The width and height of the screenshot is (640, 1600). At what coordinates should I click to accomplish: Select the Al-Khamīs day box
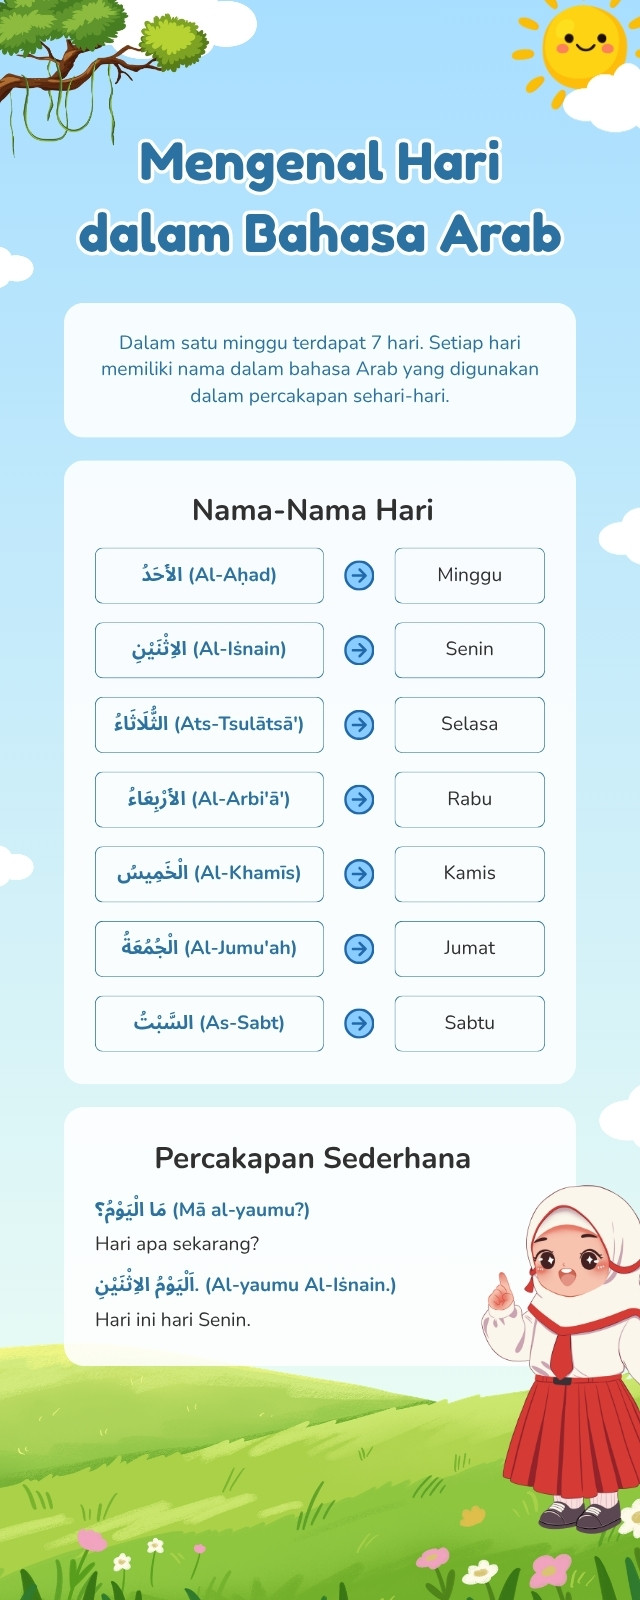click(x=209, y=874)
